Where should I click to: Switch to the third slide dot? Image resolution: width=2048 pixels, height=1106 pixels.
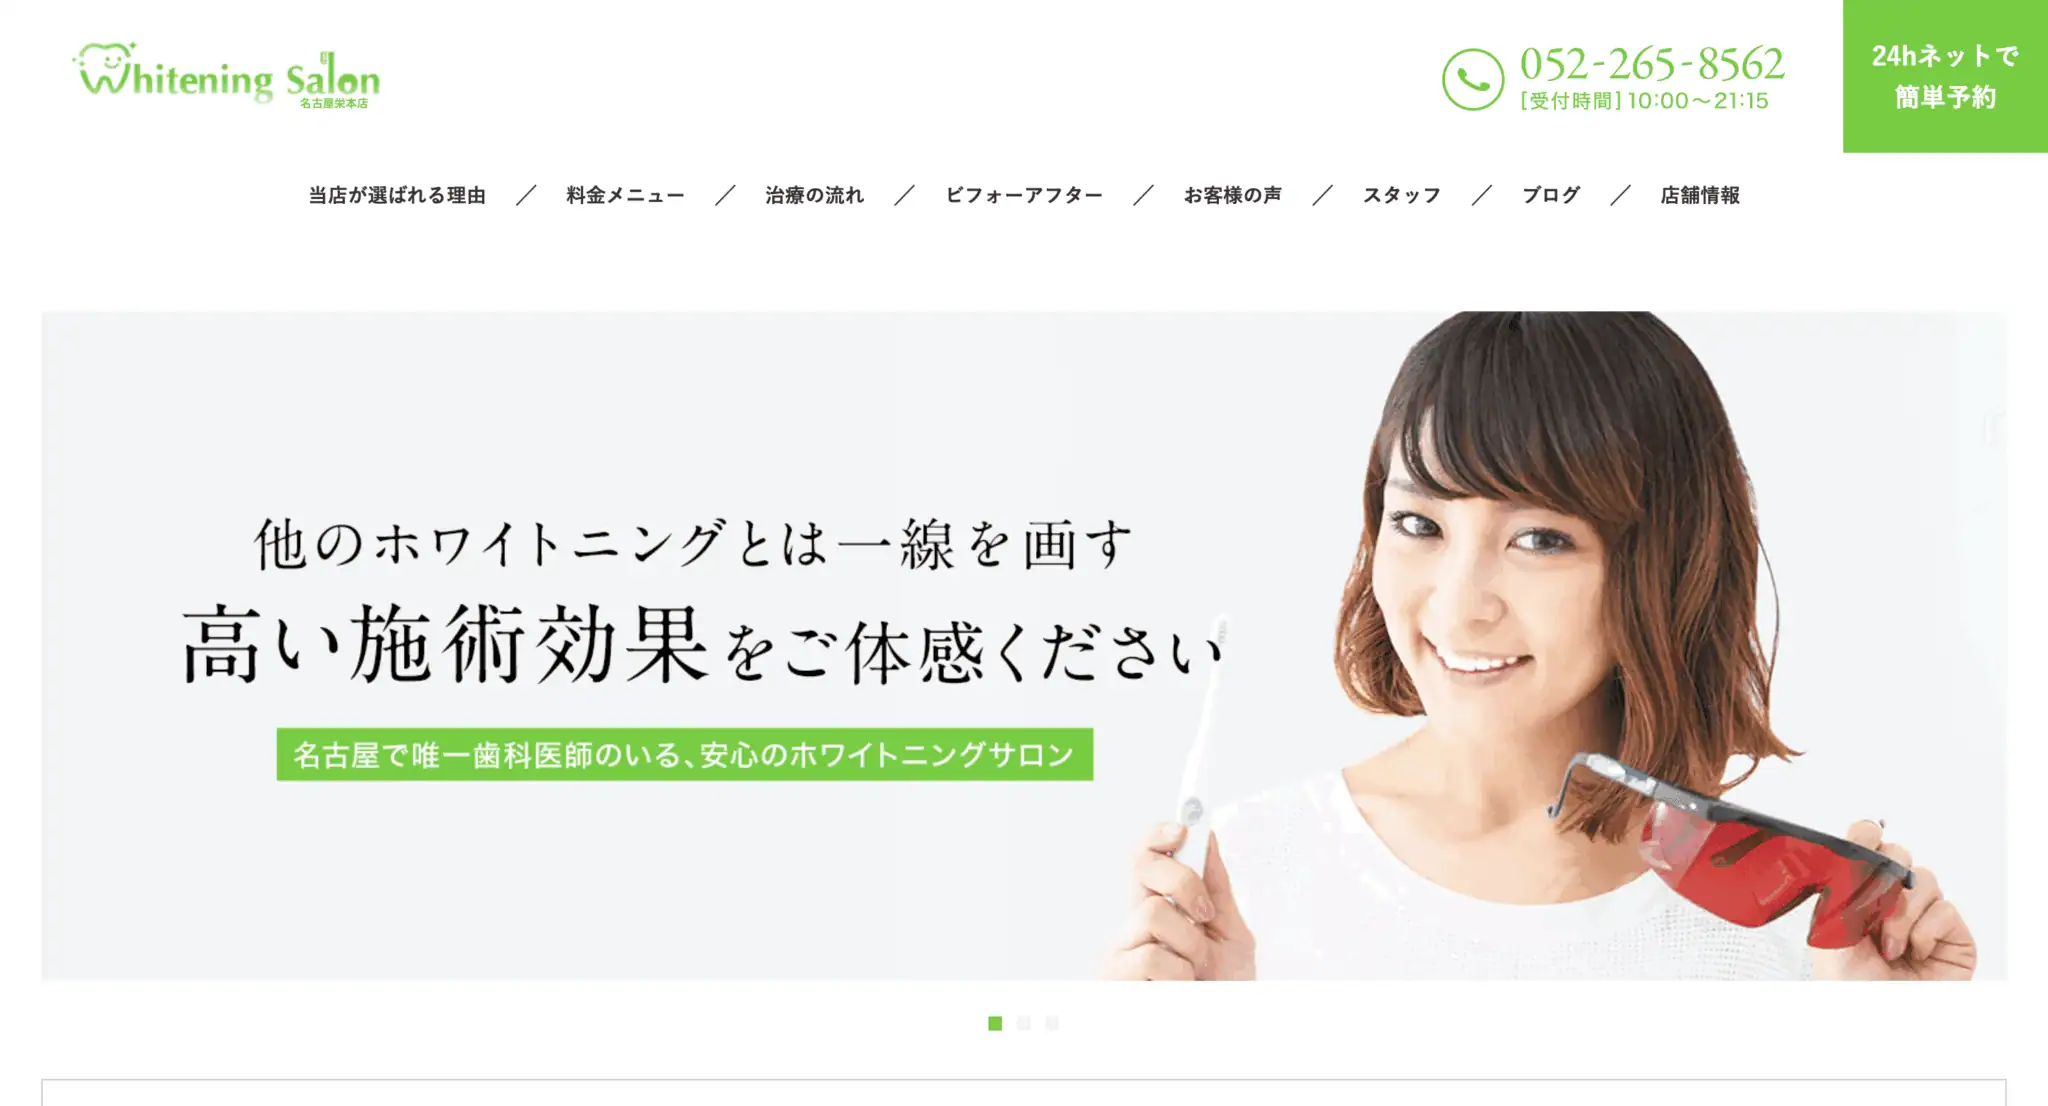pos(1052,1023)
